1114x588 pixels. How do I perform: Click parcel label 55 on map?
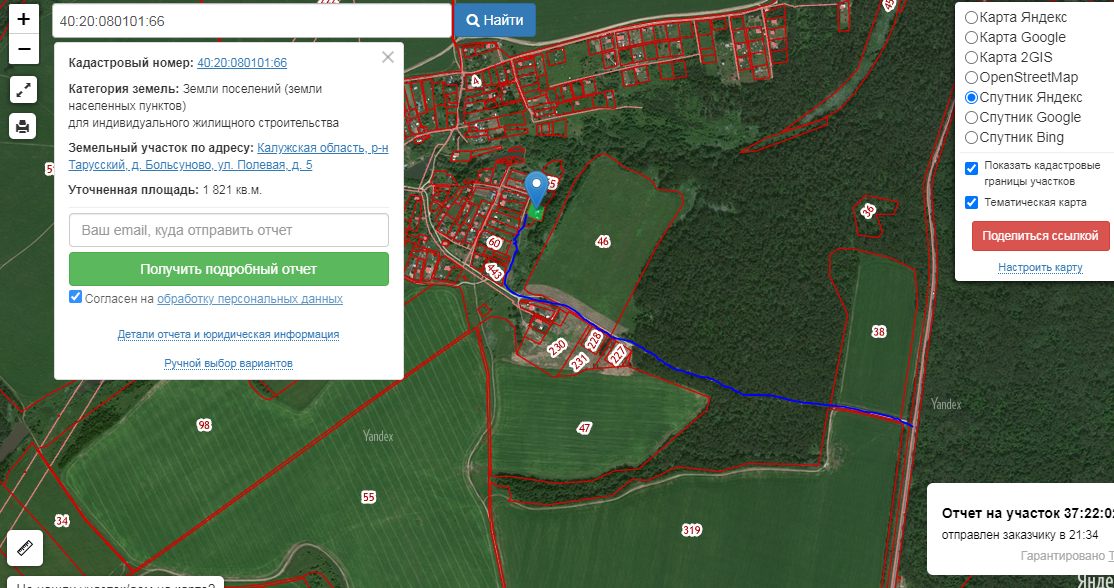[x=368, y=497]
